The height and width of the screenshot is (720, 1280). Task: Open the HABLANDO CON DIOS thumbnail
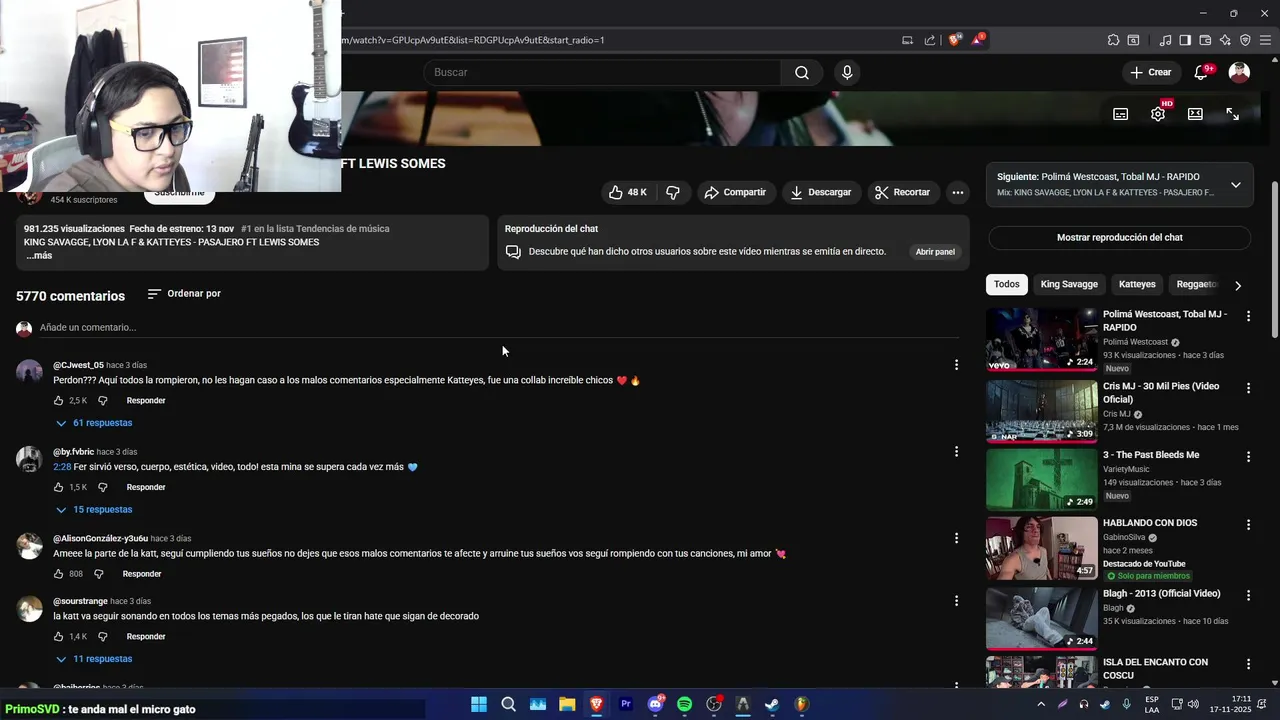(1042, 548)
